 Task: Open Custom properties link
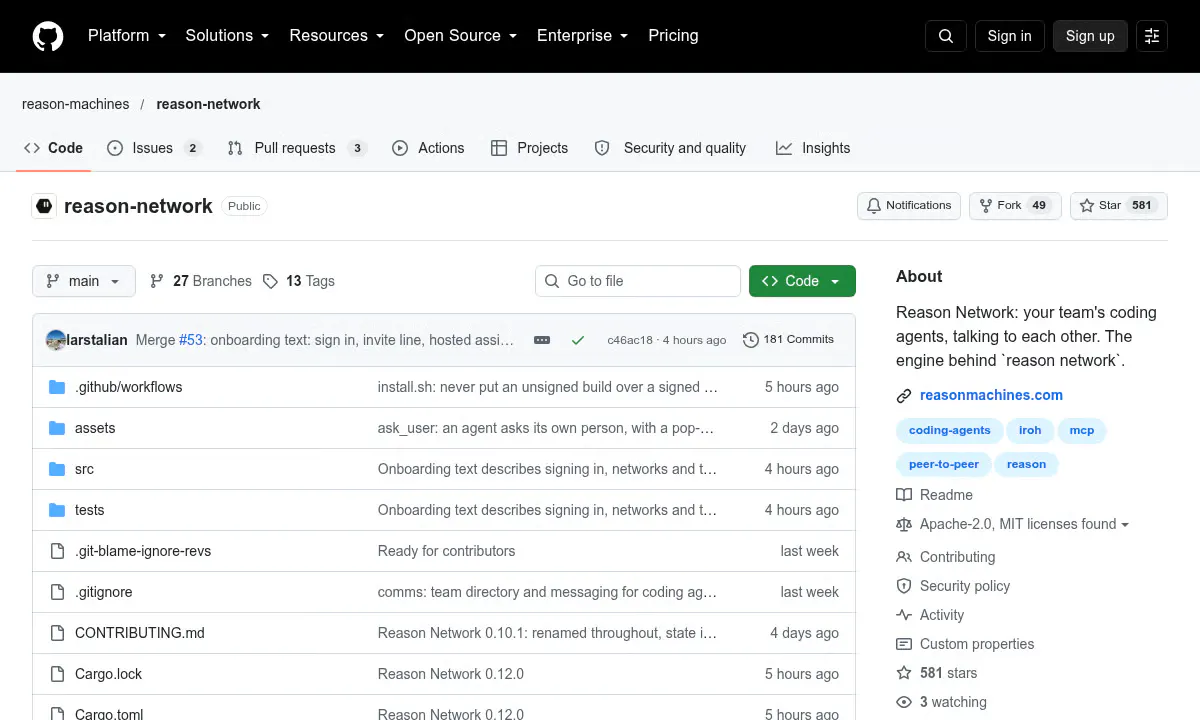965,644
